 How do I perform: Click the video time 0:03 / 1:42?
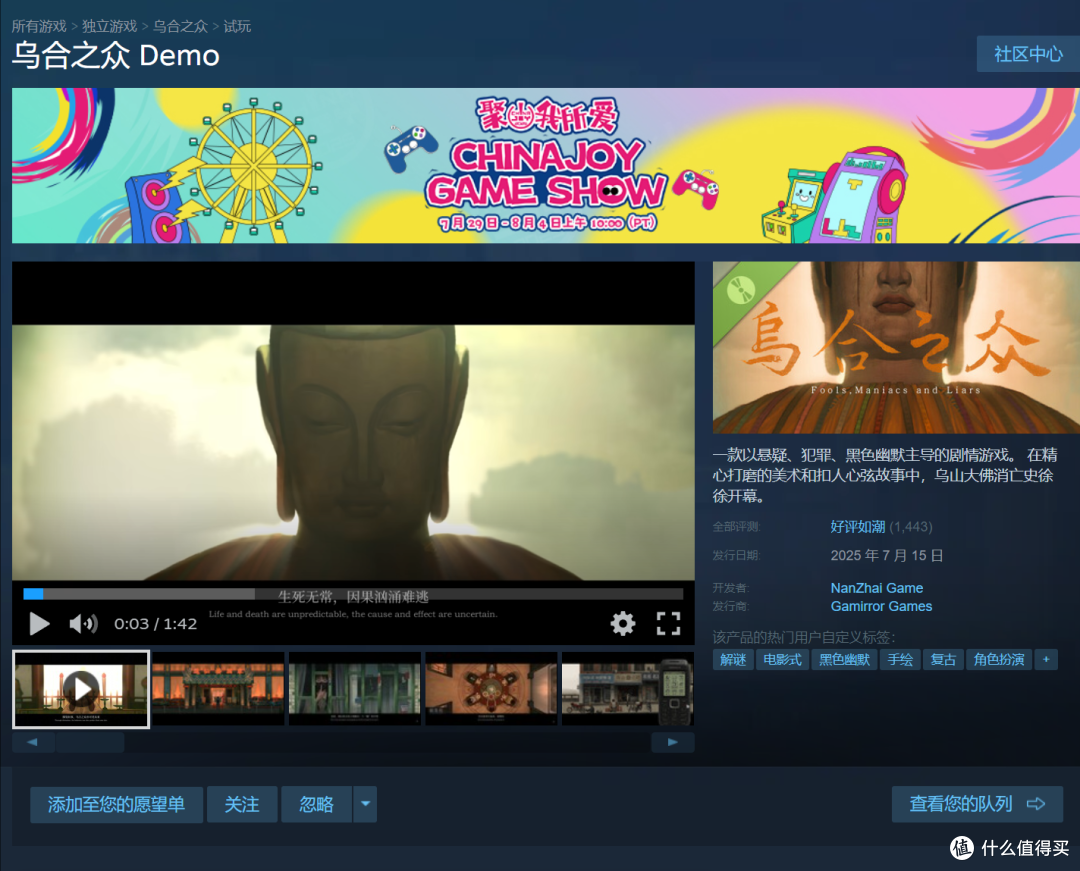(x=156, y=624)
